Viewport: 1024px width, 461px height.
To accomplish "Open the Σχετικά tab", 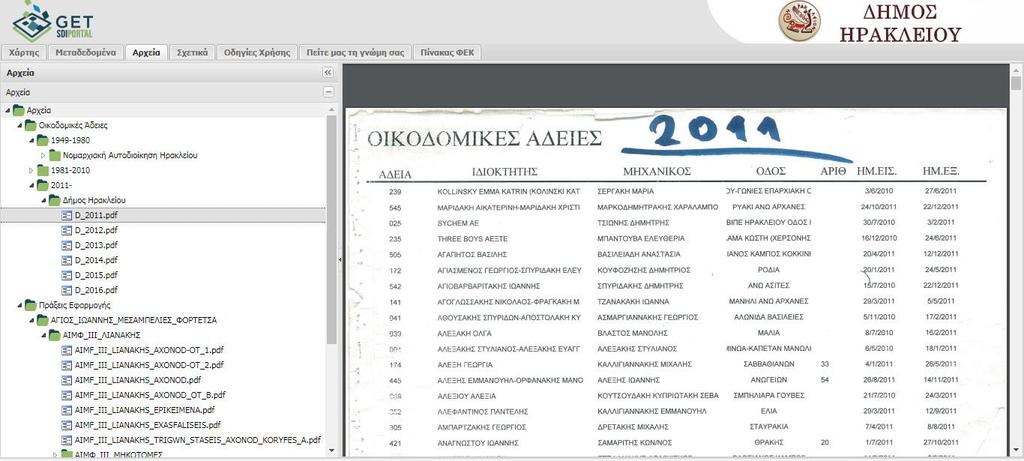I will click(x=192, y=52).
